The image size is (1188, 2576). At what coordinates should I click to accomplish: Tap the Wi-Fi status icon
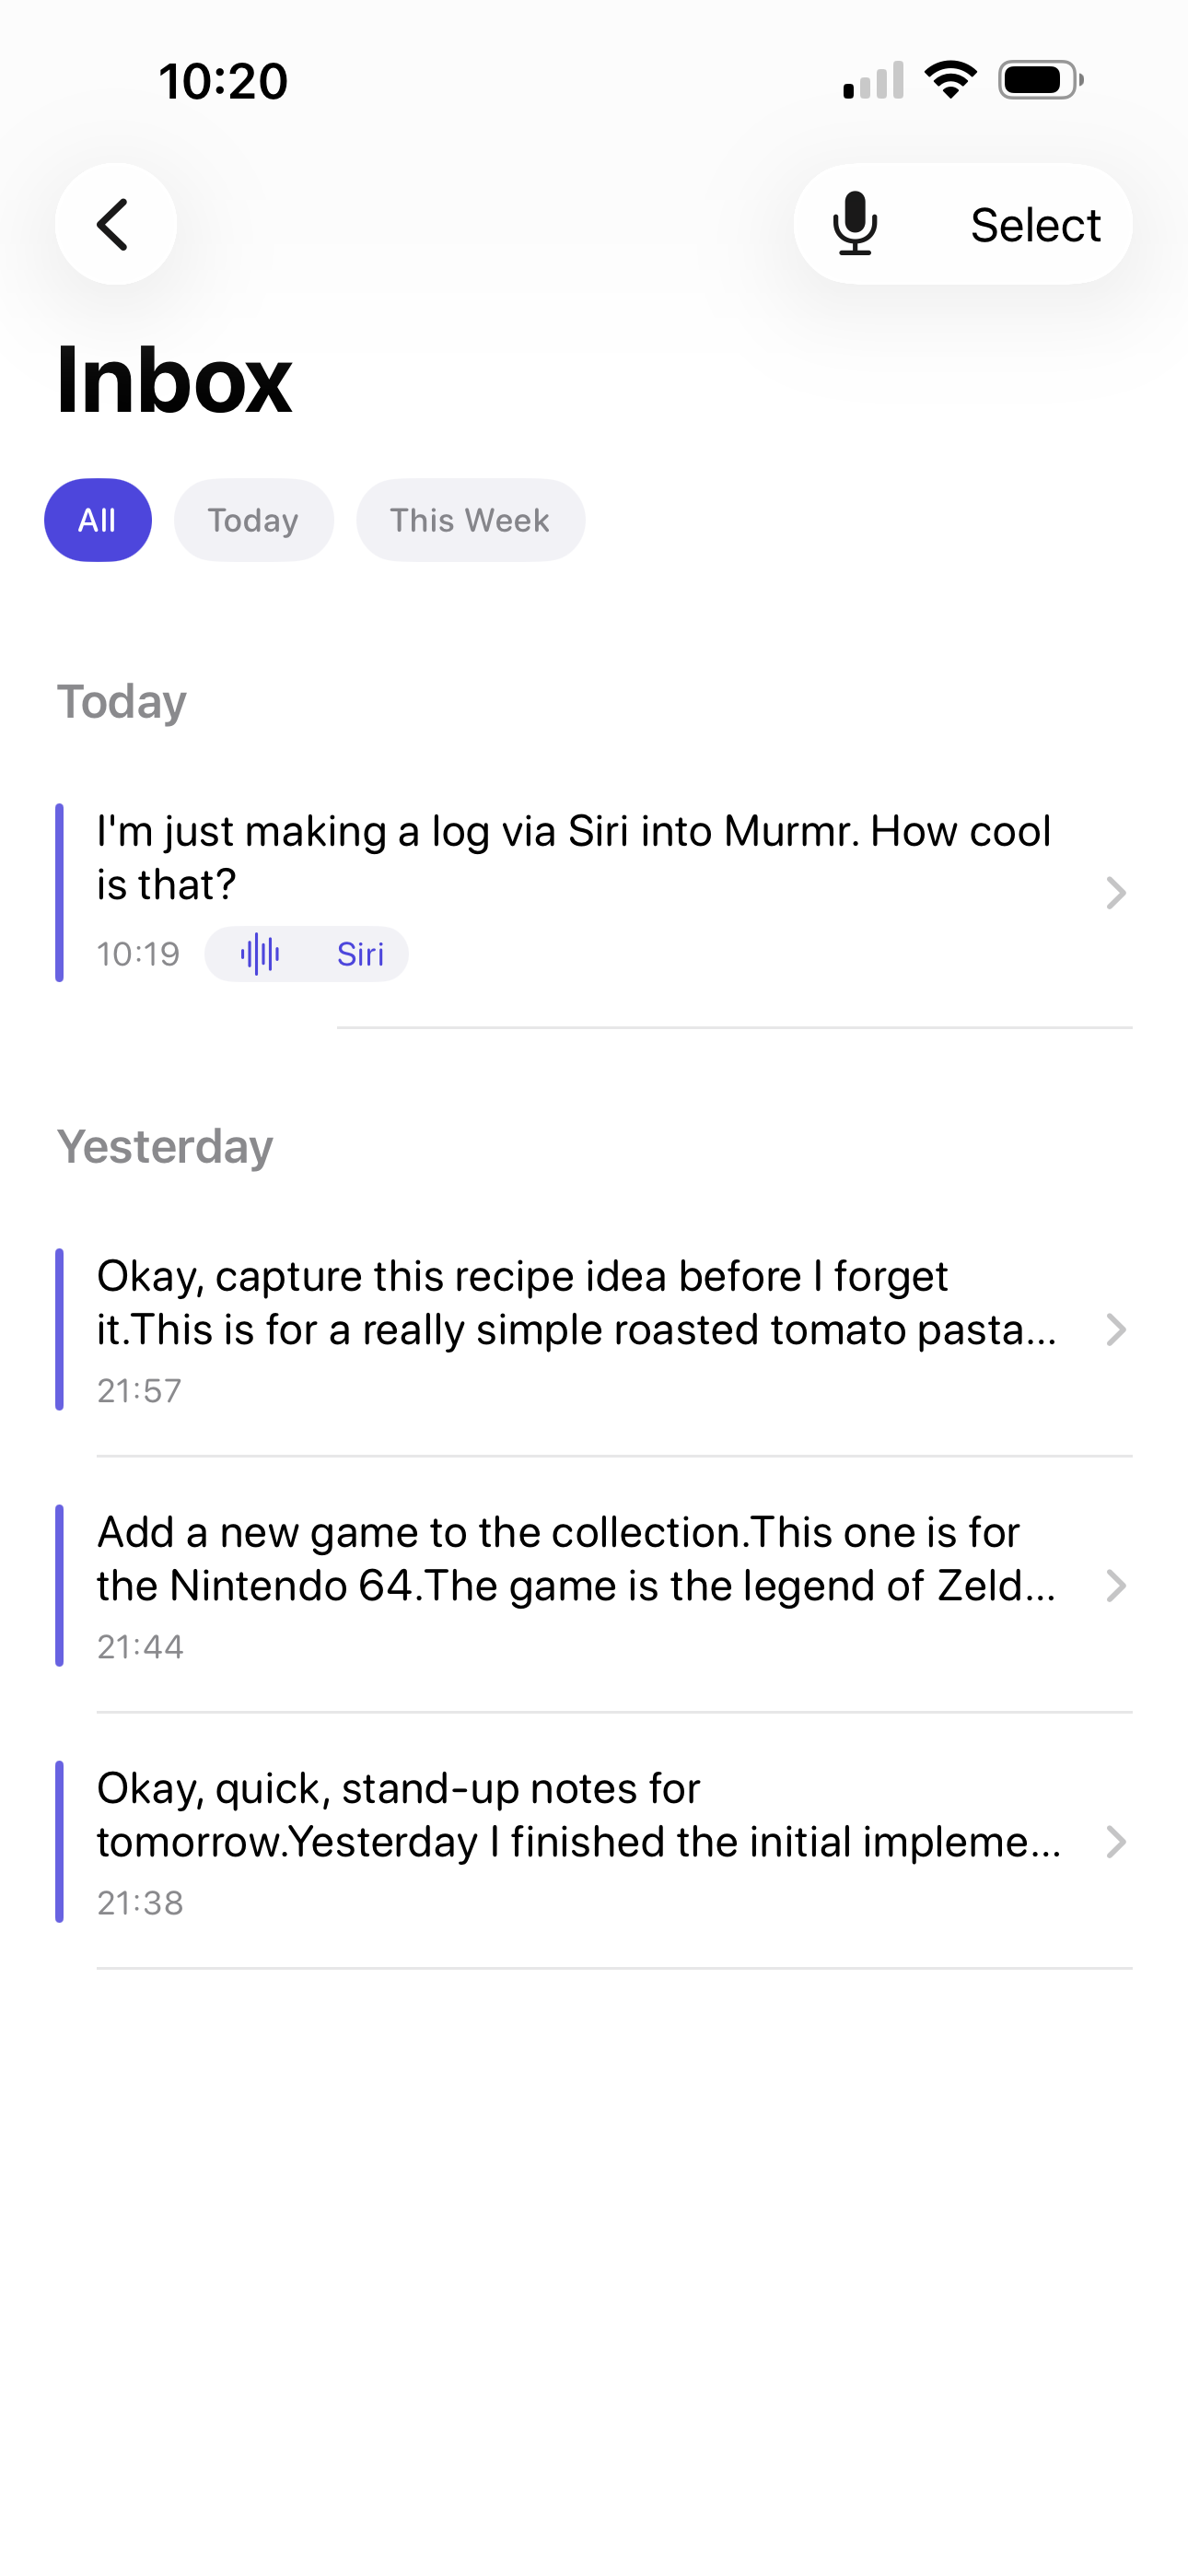[x=950, y=80]
